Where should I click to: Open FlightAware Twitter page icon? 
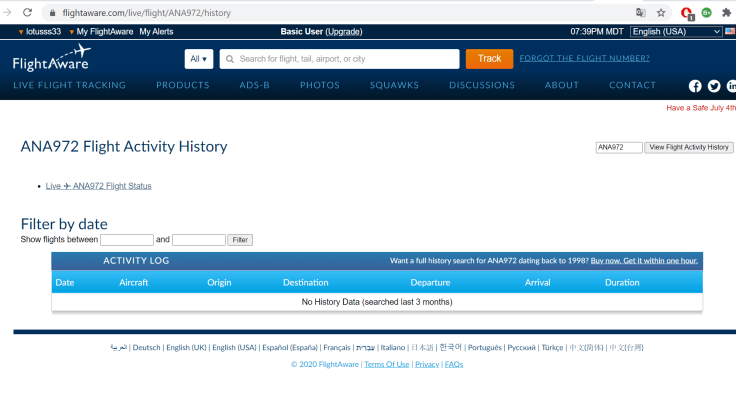(714, 86)
